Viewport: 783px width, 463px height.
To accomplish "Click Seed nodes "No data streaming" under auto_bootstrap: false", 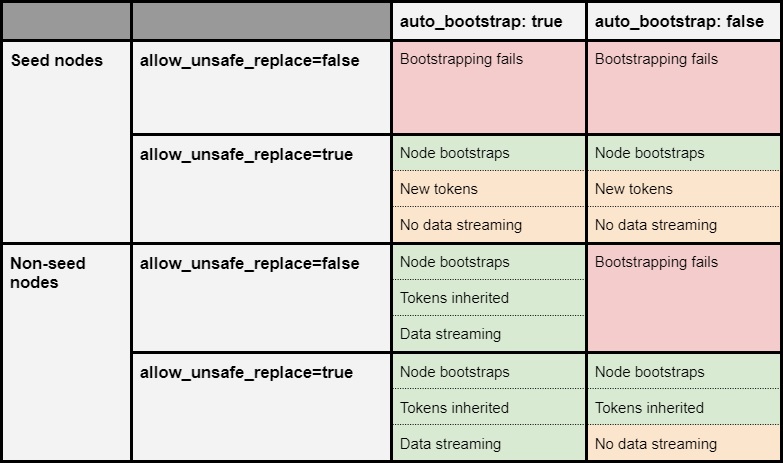I will coord(656,225).
